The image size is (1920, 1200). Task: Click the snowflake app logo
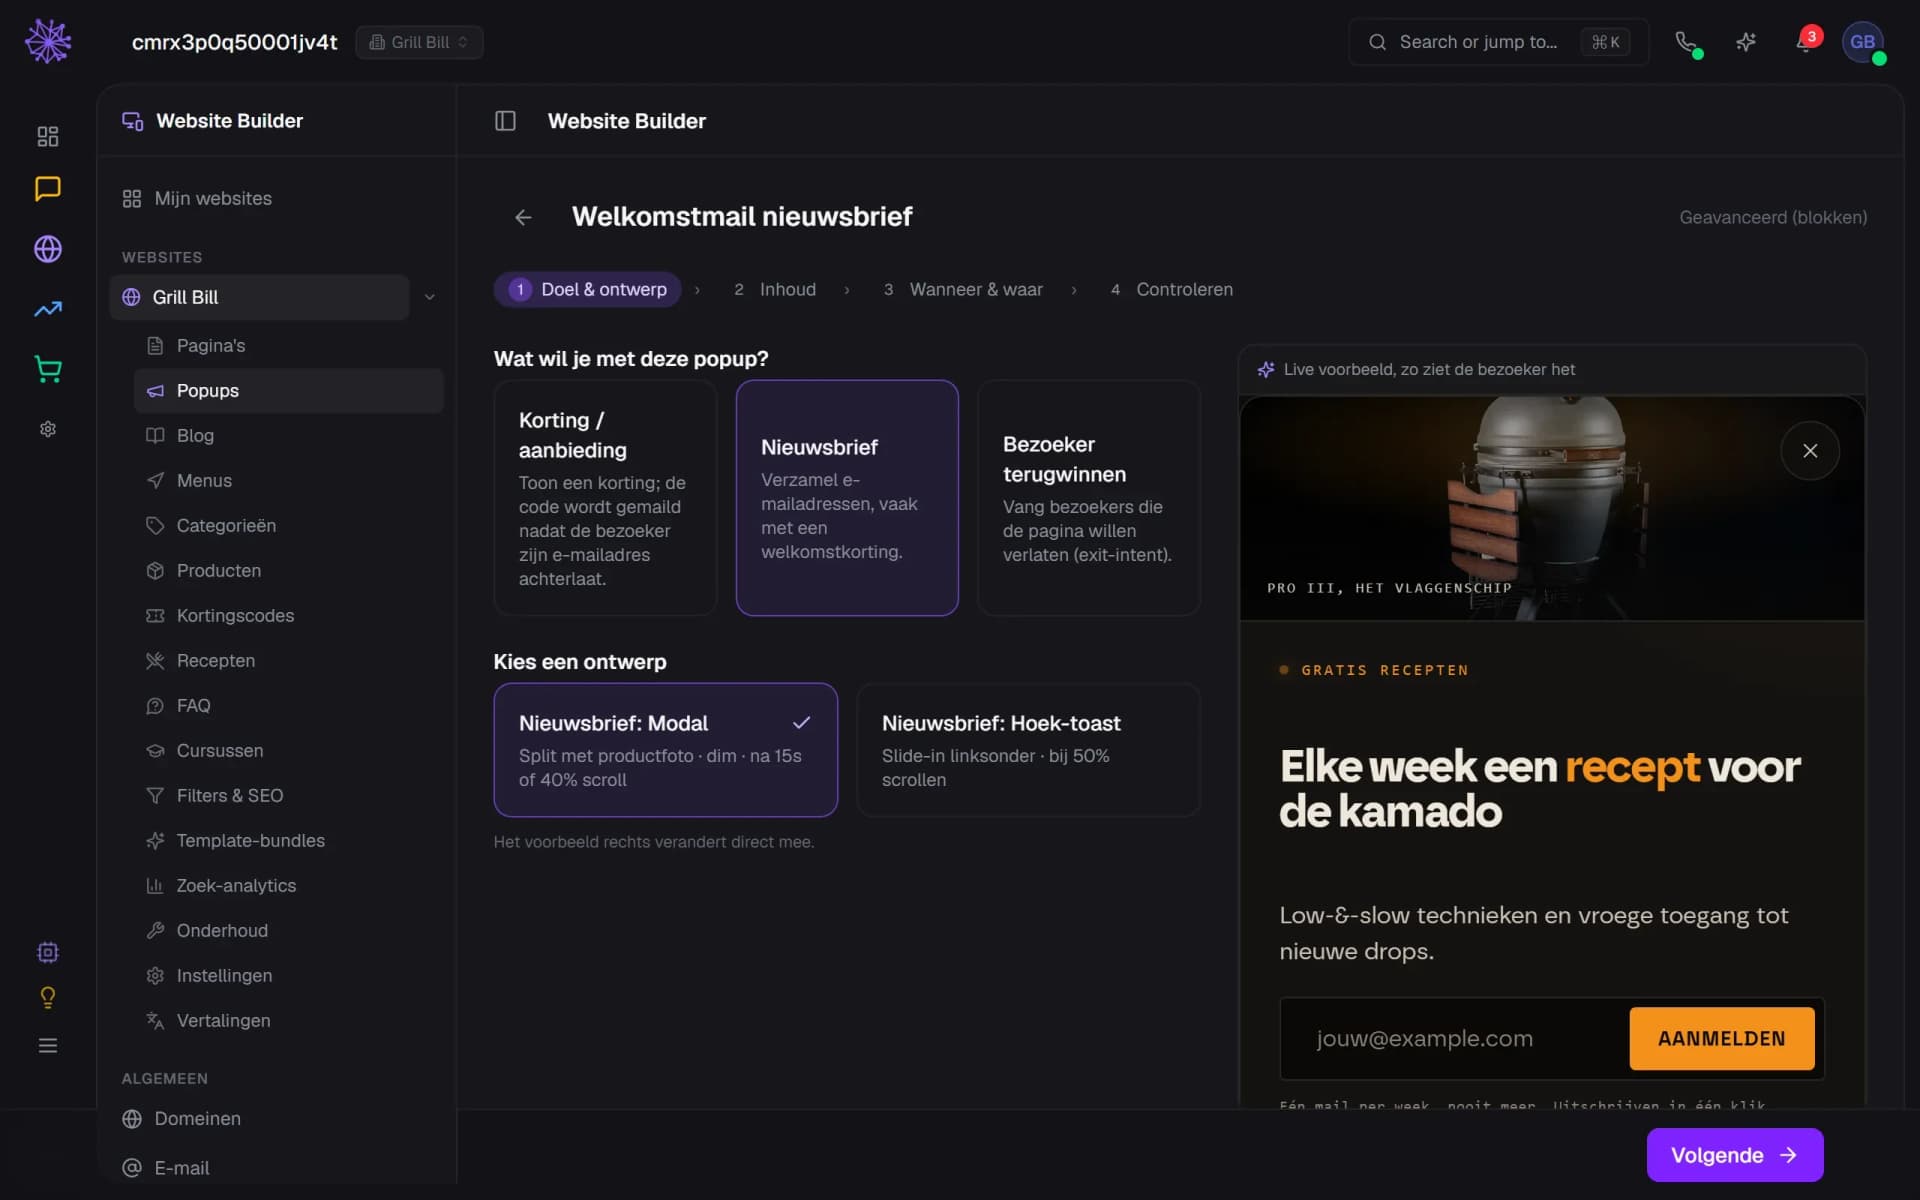pos(48,42)
